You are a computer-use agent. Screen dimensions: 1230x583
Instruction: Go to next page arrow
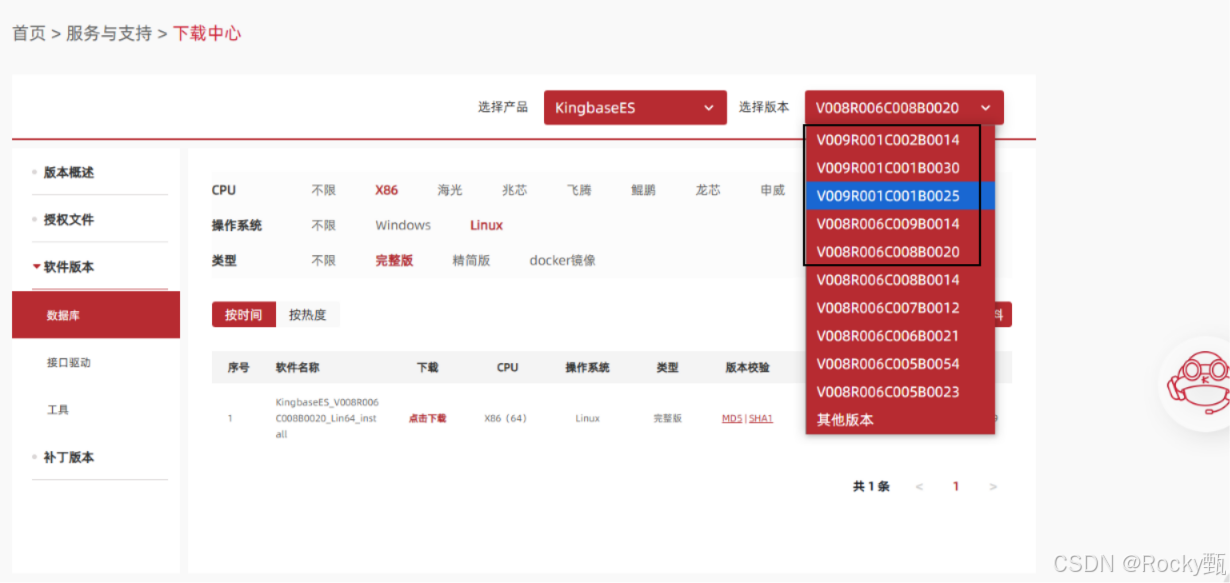992,486
